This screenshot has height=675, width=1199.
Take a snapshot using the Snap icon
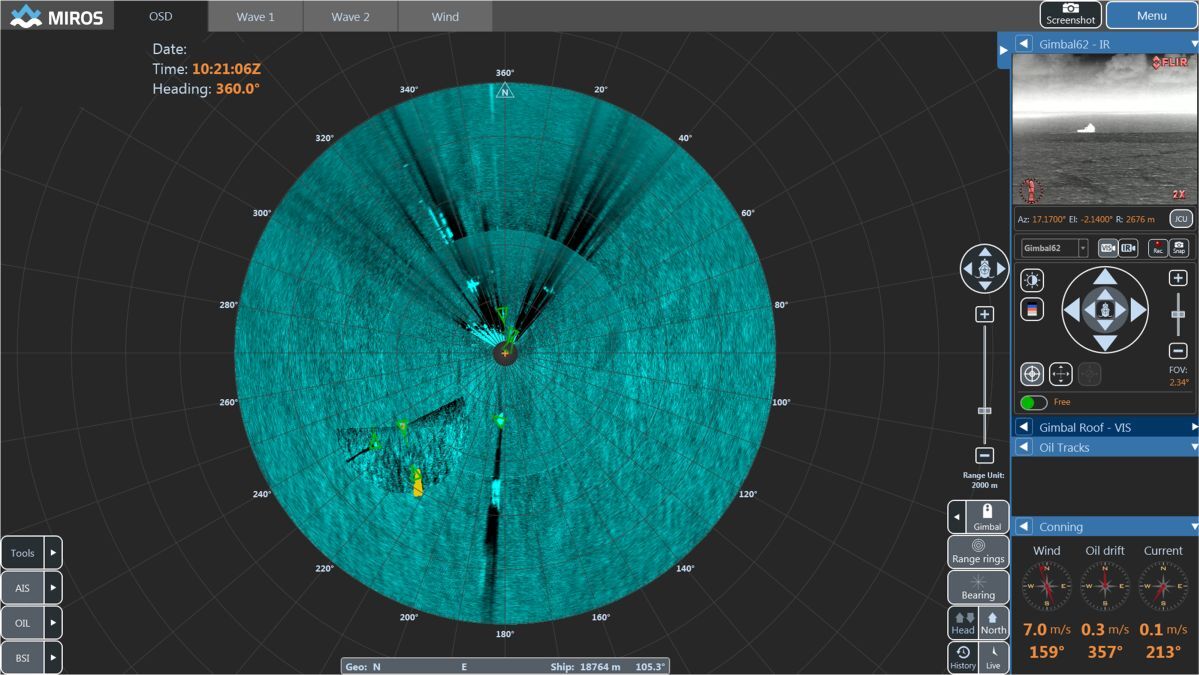(1179, 250)
